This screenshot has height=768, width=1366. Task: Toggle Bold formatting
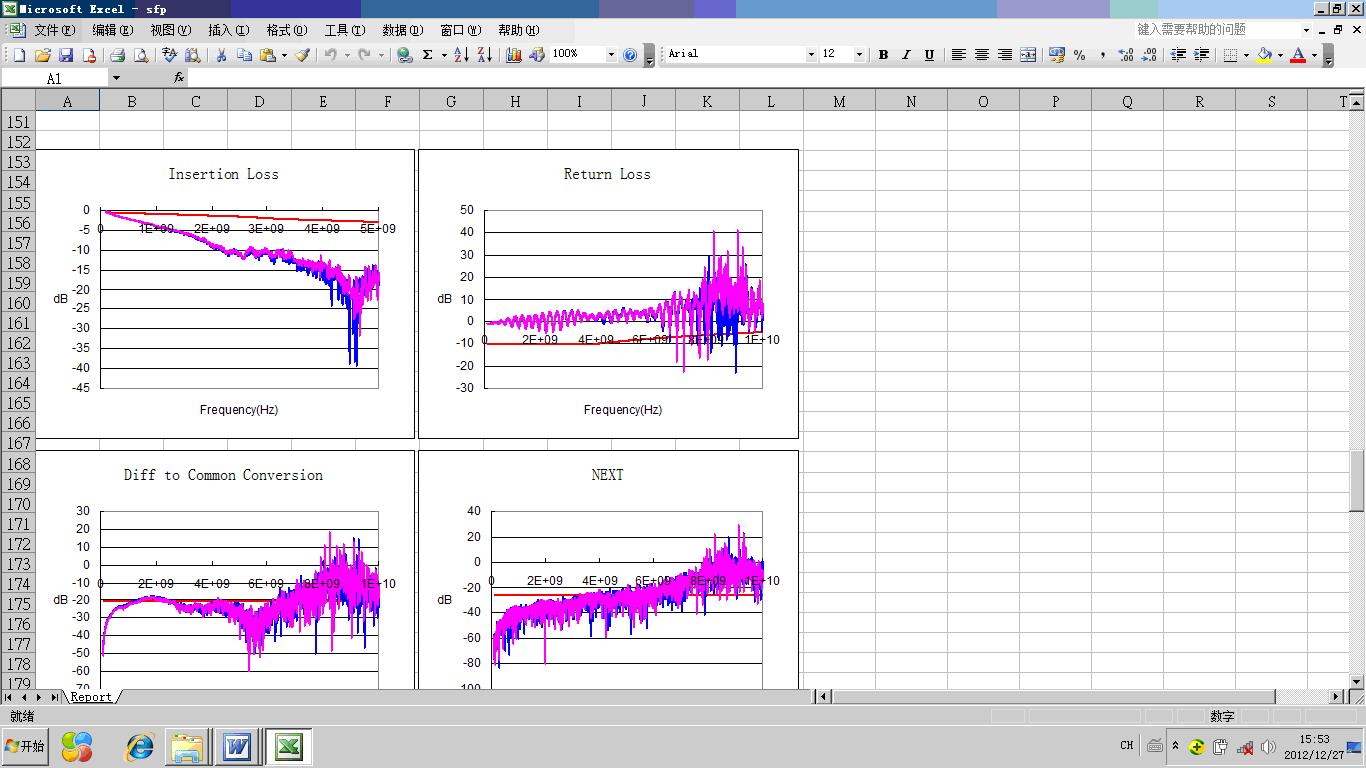click(x=883, y=55)
